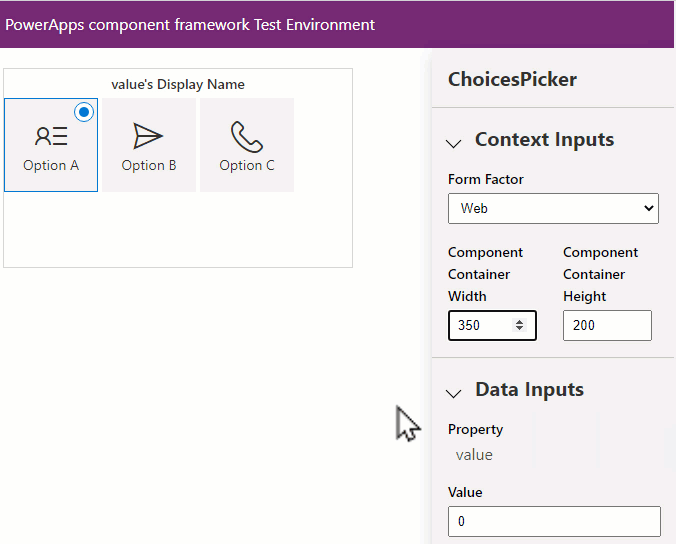Click the ChoicesPicker panel title
676x544 pixels.
coord(512,80)
